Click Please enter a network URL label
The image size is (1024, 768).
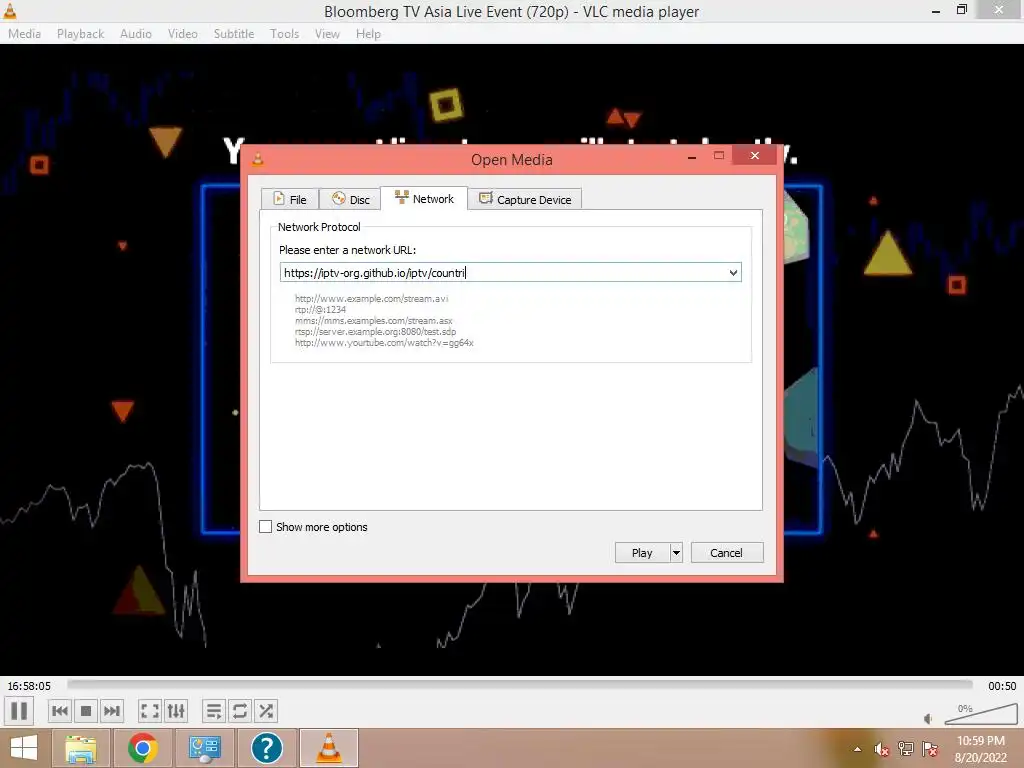point(347,250)
